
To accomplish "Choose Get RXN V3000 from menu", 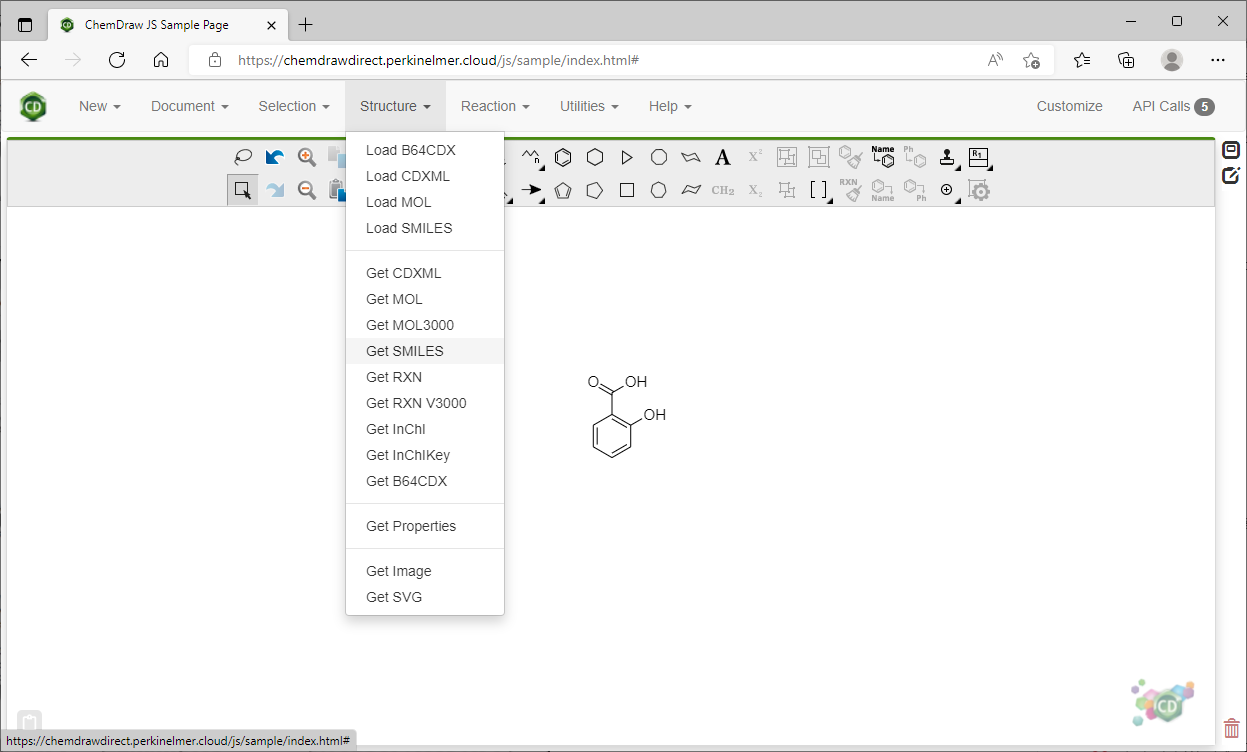I will 425,403.
